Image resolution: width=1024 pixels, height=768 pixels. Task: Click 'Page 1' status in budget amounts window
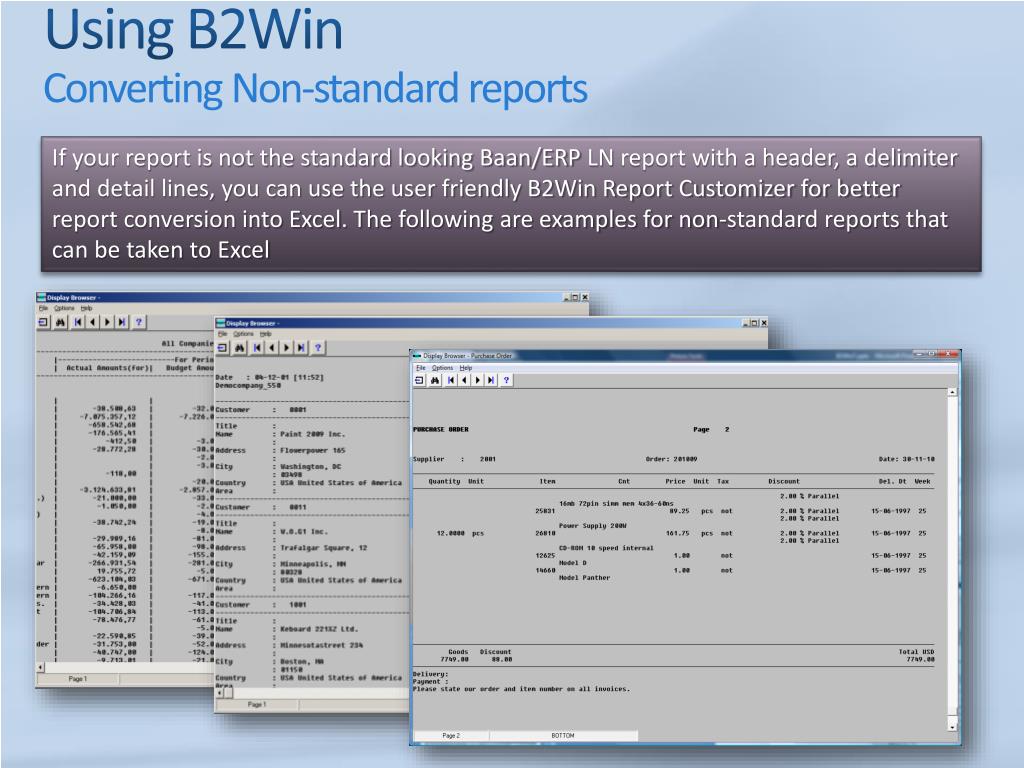pos(78,679)
